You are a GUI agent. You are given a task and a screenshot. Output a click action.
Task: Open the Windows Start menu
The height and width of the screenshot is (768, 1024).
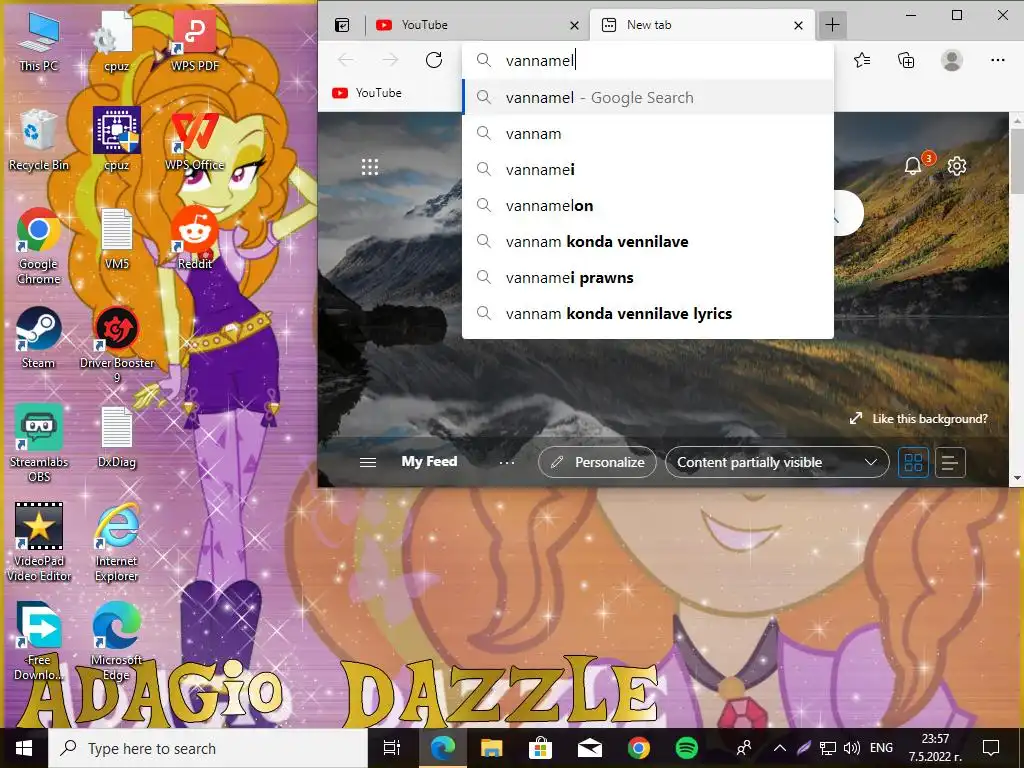(x=24, y=748)
